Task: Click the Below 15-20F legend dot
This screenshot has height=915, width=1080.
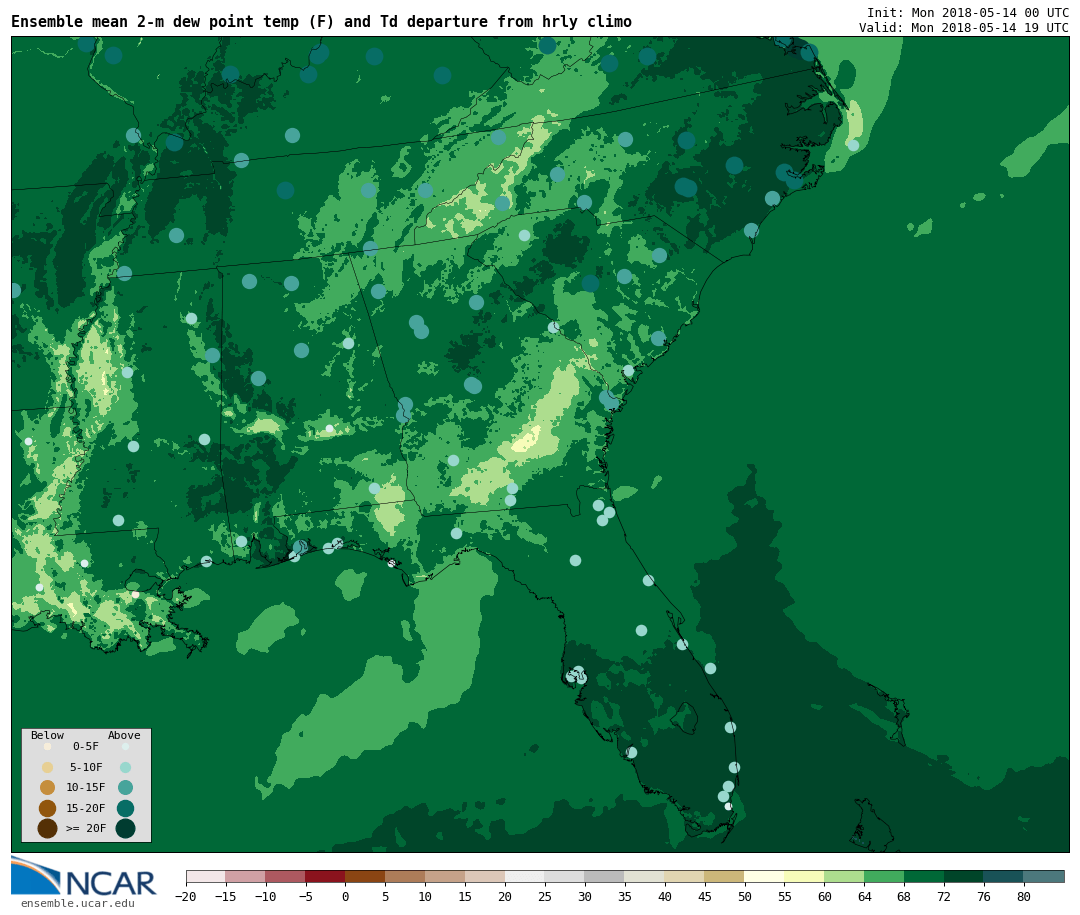Action: pos(48,808)
